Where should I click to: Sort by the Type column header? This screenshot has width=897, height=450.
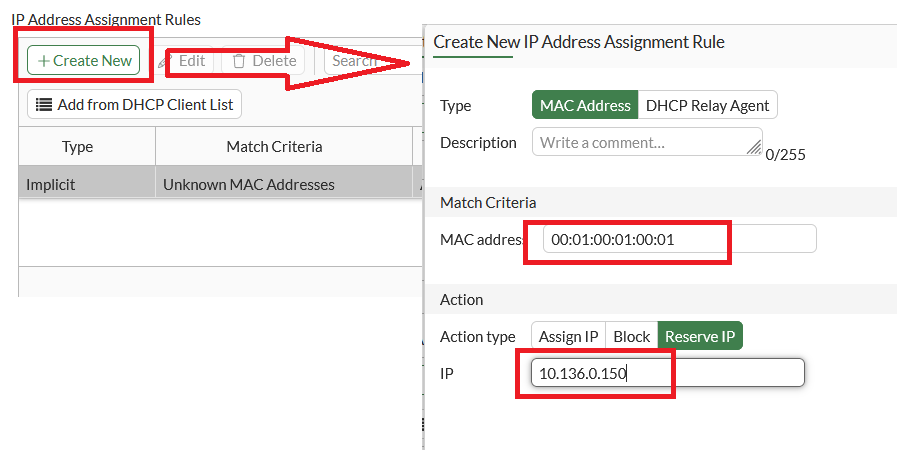pos(77,147)
